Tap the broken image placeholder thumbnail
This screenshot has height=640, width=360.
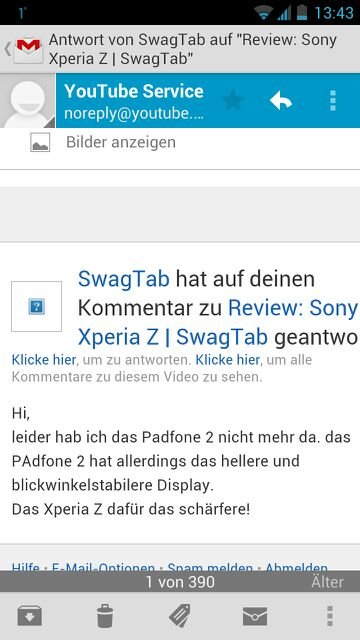(36, 306)
